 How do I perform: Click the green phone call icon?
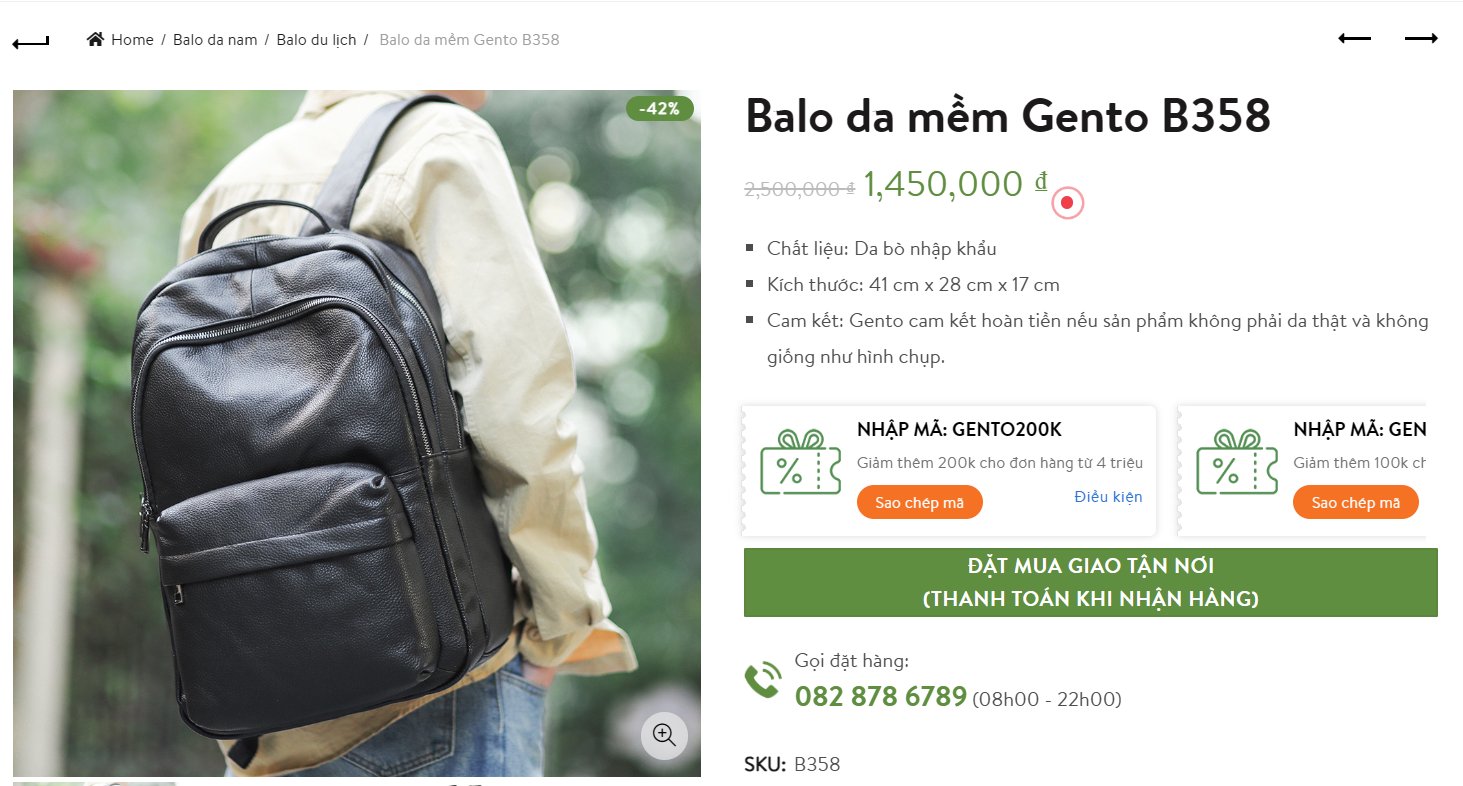[x=762, y=680]
